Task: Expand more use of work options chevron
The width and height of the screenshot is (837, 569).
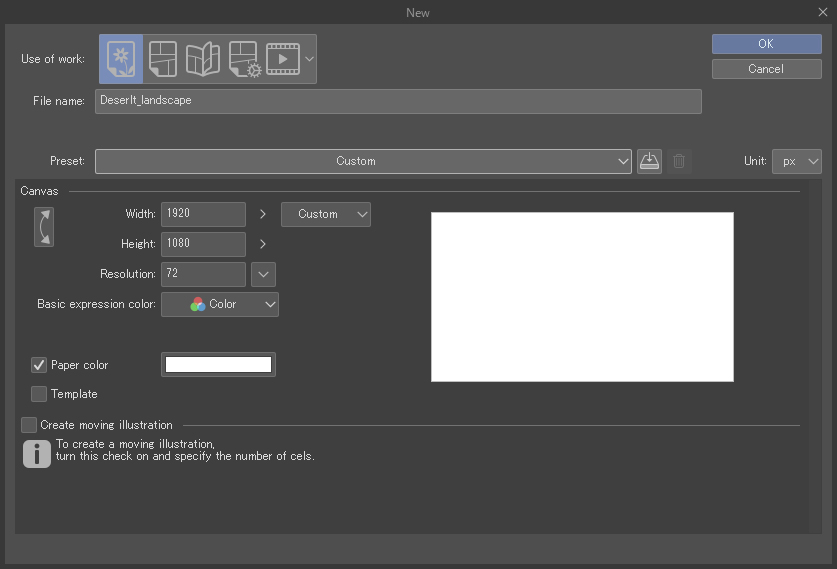Action: tap(309, 59)
